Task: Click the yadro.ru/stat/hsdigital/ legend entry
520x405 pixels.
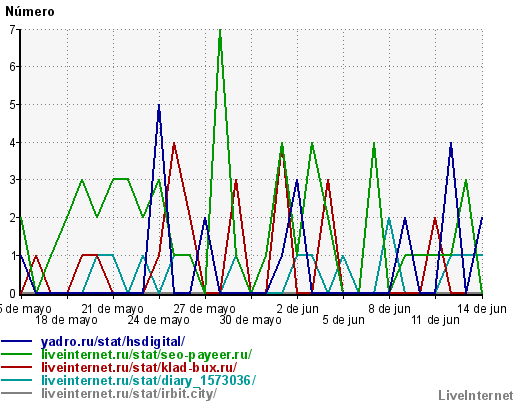Action: pyautogui.click(x=113, y=342)
